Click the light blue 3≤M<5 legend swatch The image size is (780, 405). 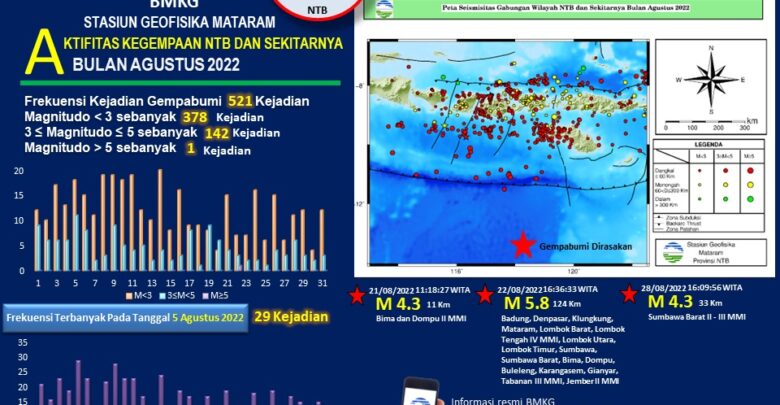162,296
